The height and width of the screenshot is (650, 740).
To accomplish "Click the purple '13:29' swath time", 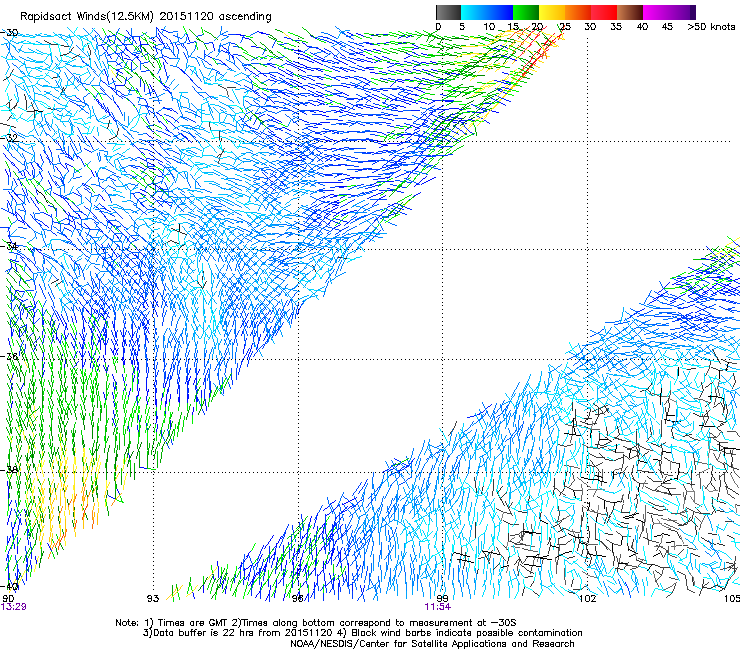I will [14, 607].
